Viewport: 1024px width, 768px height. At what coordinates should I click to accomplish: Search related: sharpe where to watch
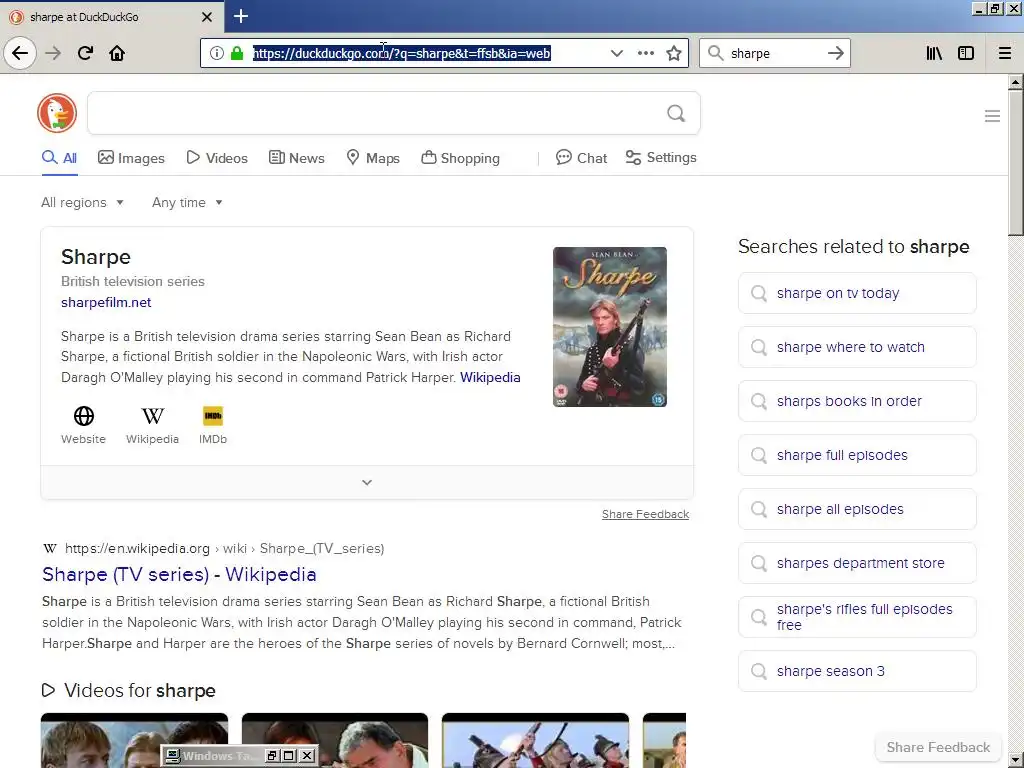click(857, 347)
